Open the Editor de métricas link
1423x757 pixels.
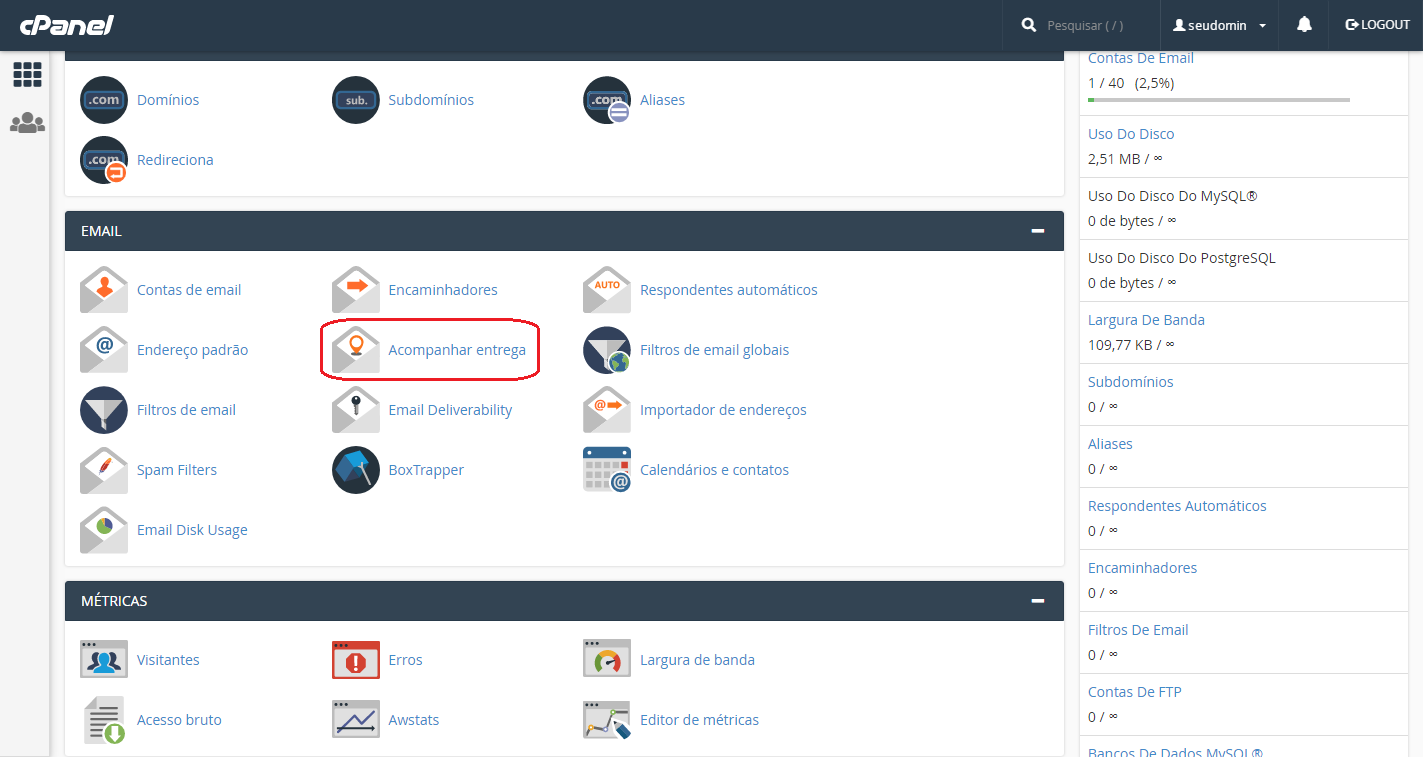(699, 720)
